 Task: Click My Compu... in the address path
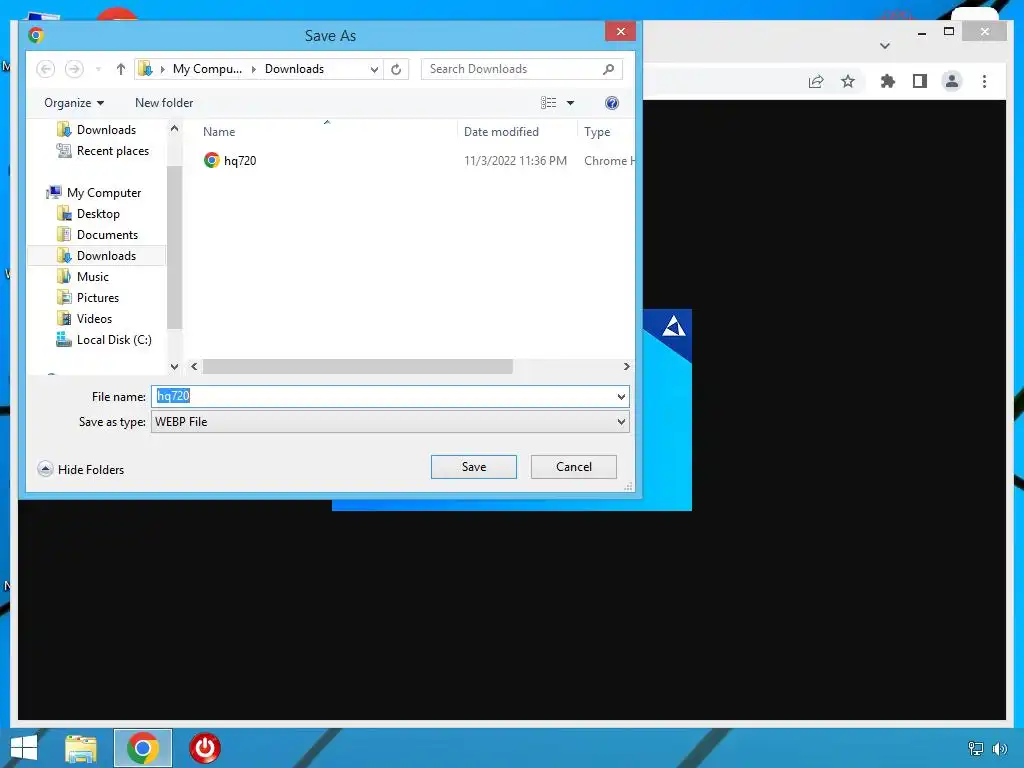pyautogui.click(x=207, y=69)
